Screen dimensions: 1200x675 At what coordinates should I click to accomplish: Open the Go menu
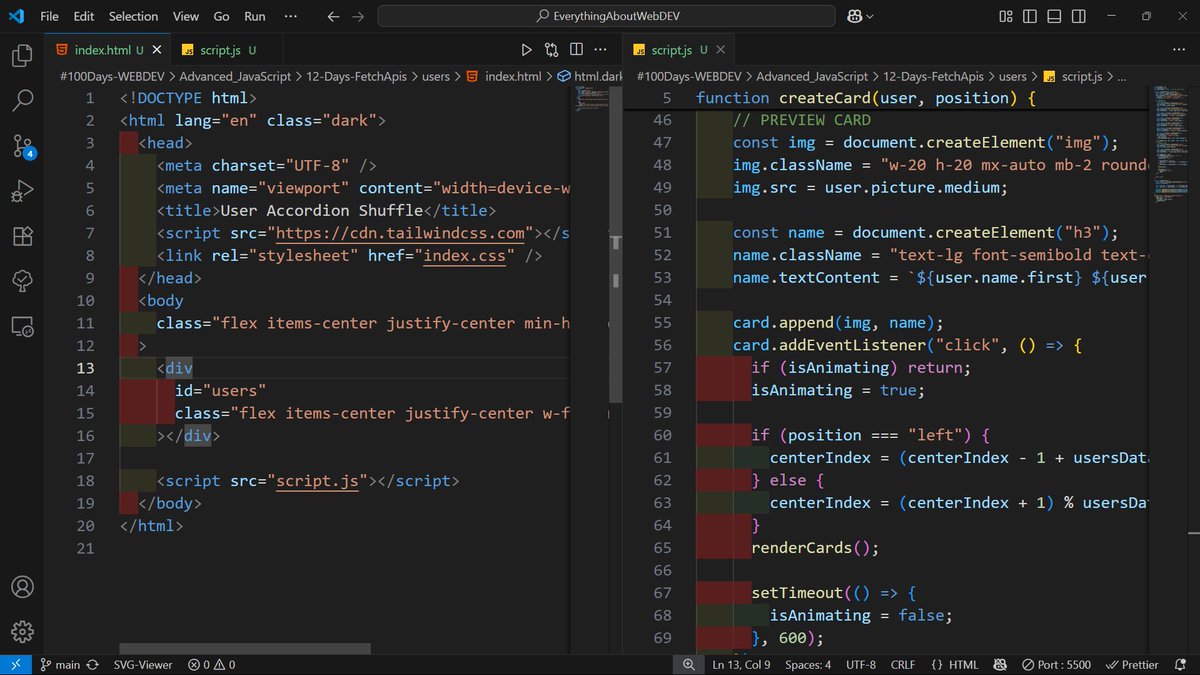coord(221,16)
